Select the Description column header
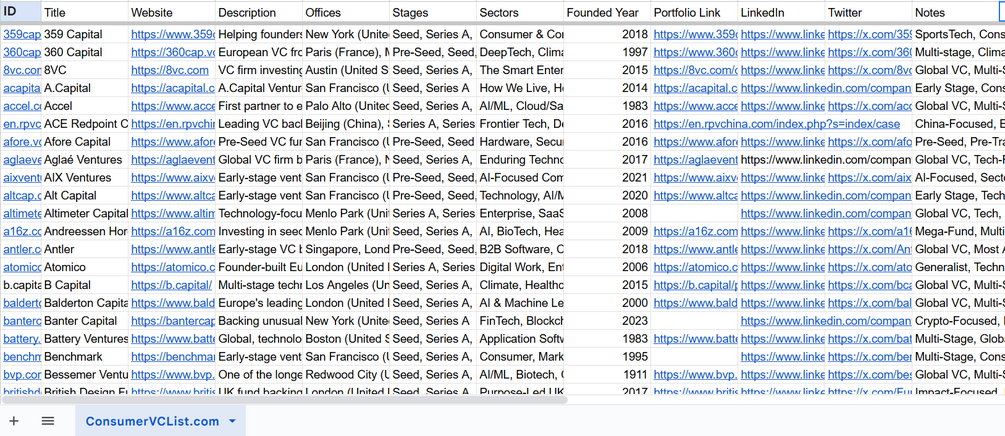The width and height of the screenshot is (1005, 436). tap(259, 12)
